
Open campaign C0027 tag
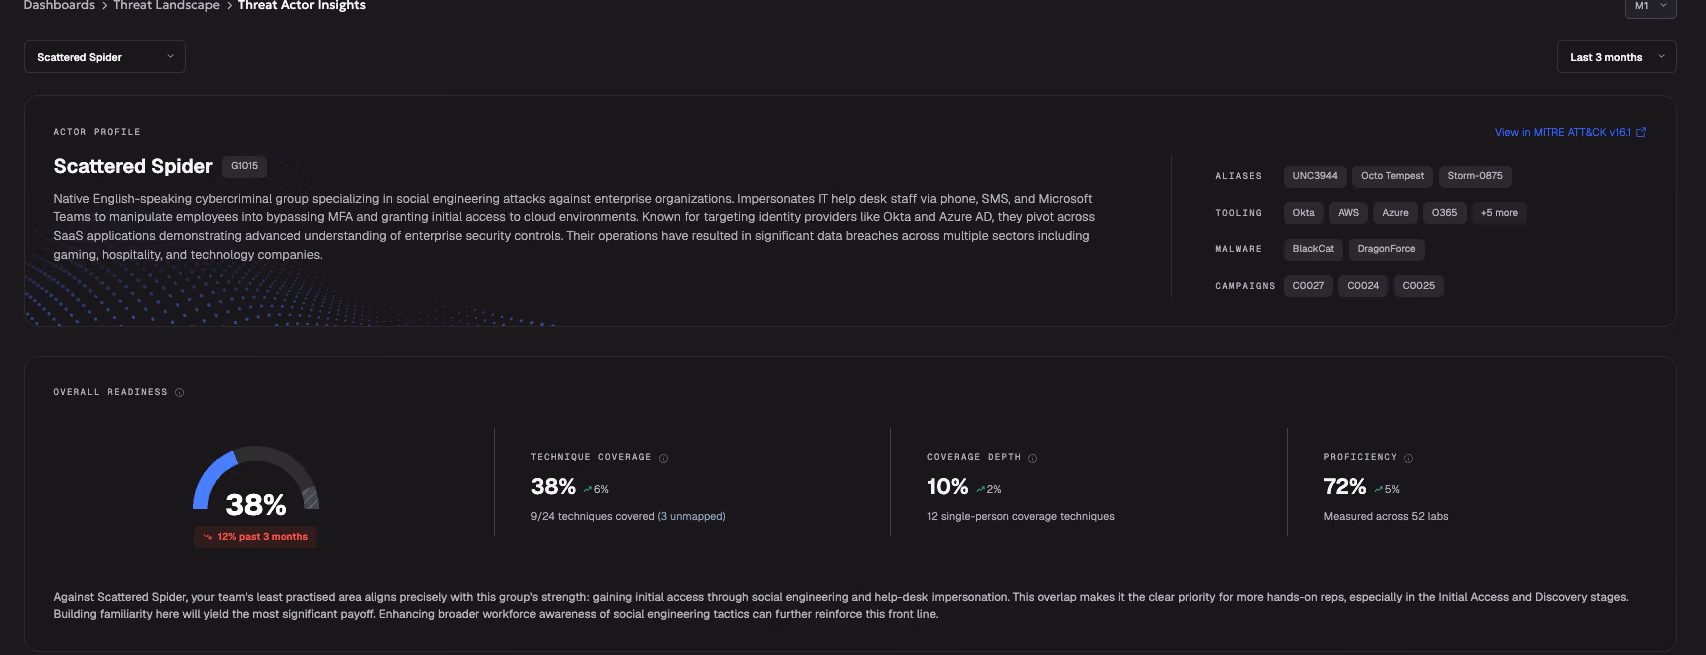(x=1308, y=286)
